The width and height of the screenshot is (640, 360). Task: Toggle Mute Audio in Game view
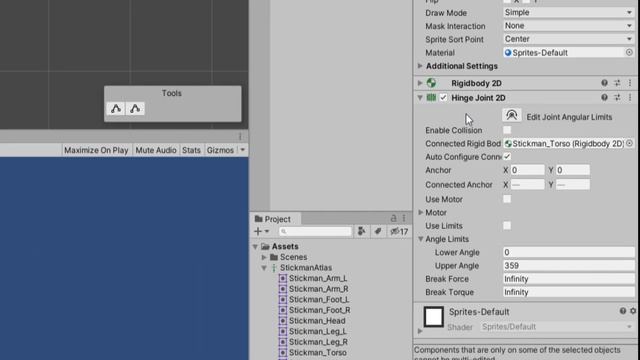(x=156, y=150)
